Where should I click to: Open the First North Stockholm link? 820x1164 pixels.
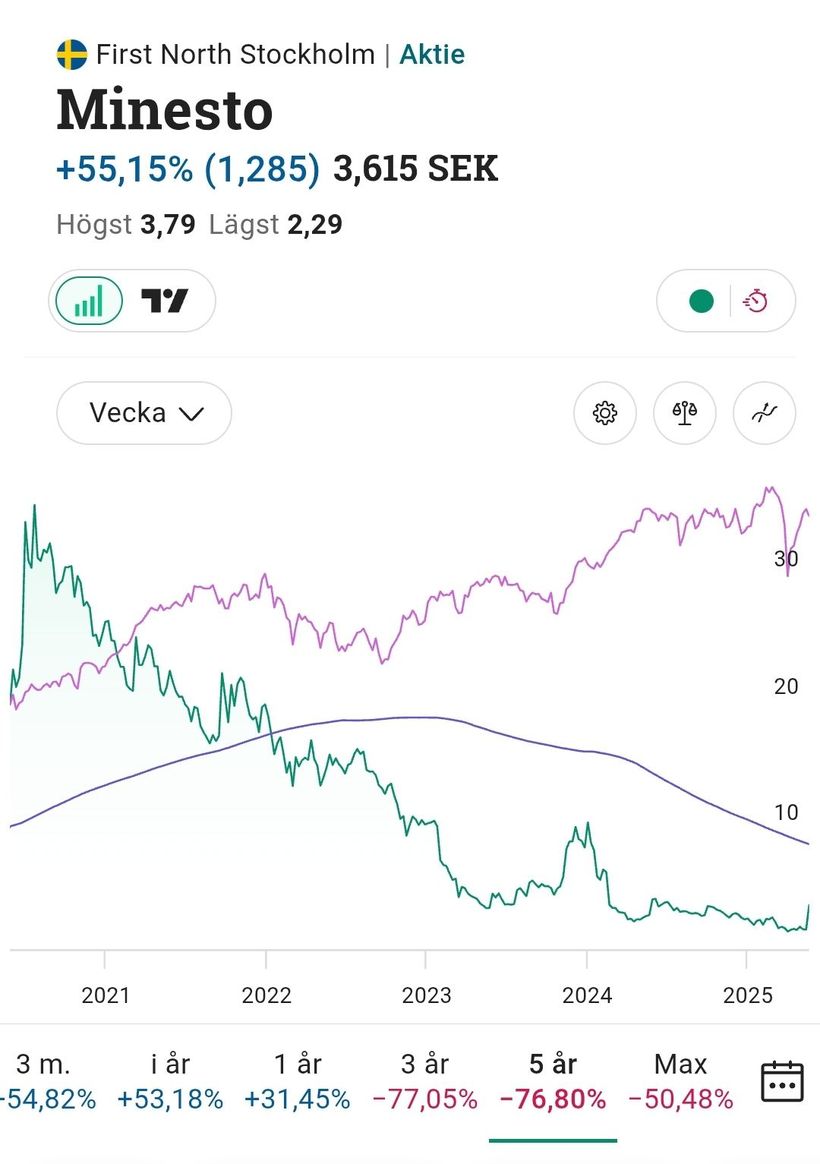tap(235, 54)
